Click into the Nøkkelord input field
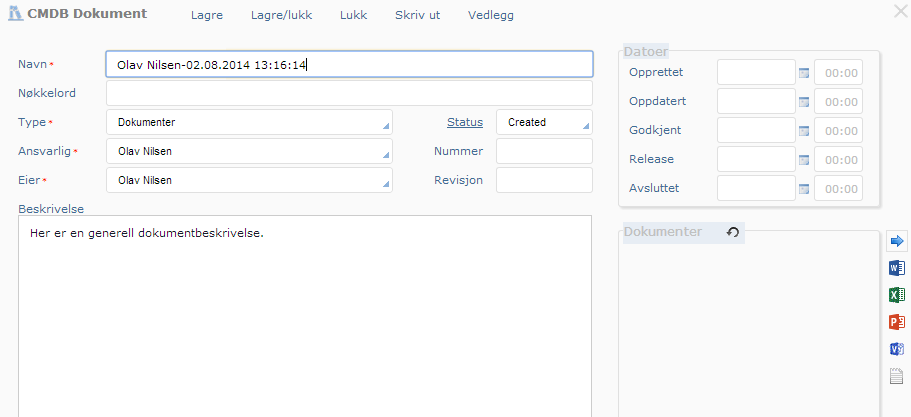911x417 pixels. click(349, 93)
